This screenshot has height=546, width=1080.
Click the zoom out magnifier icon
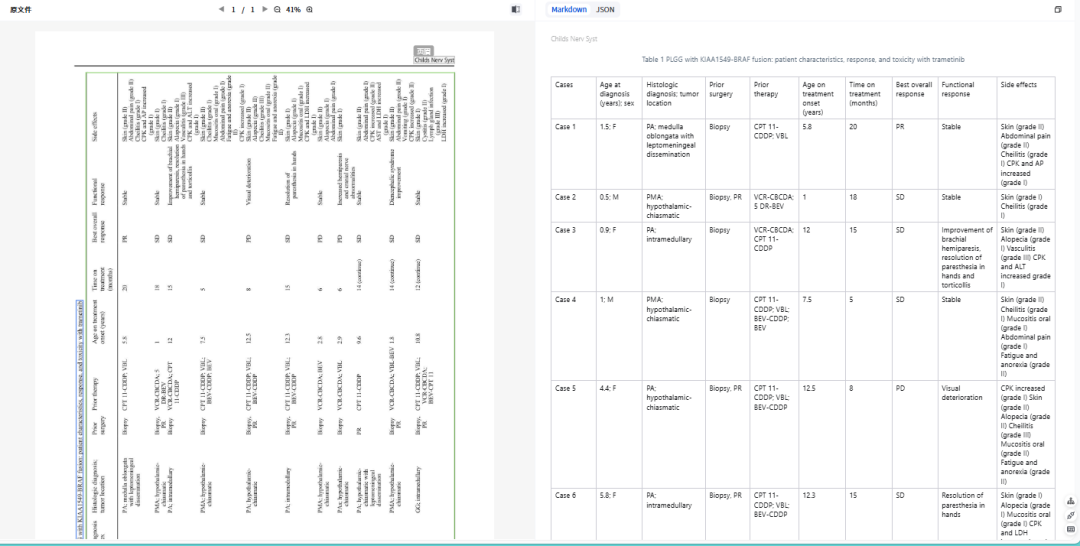[x=276, y=9]
